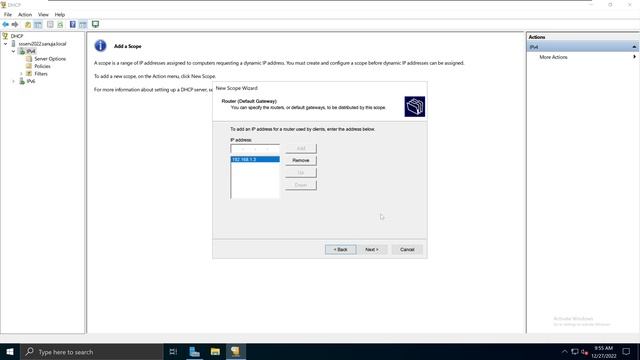Collapse the server node in tree
This screenshot has width=640, height=360.
[6, 44]
